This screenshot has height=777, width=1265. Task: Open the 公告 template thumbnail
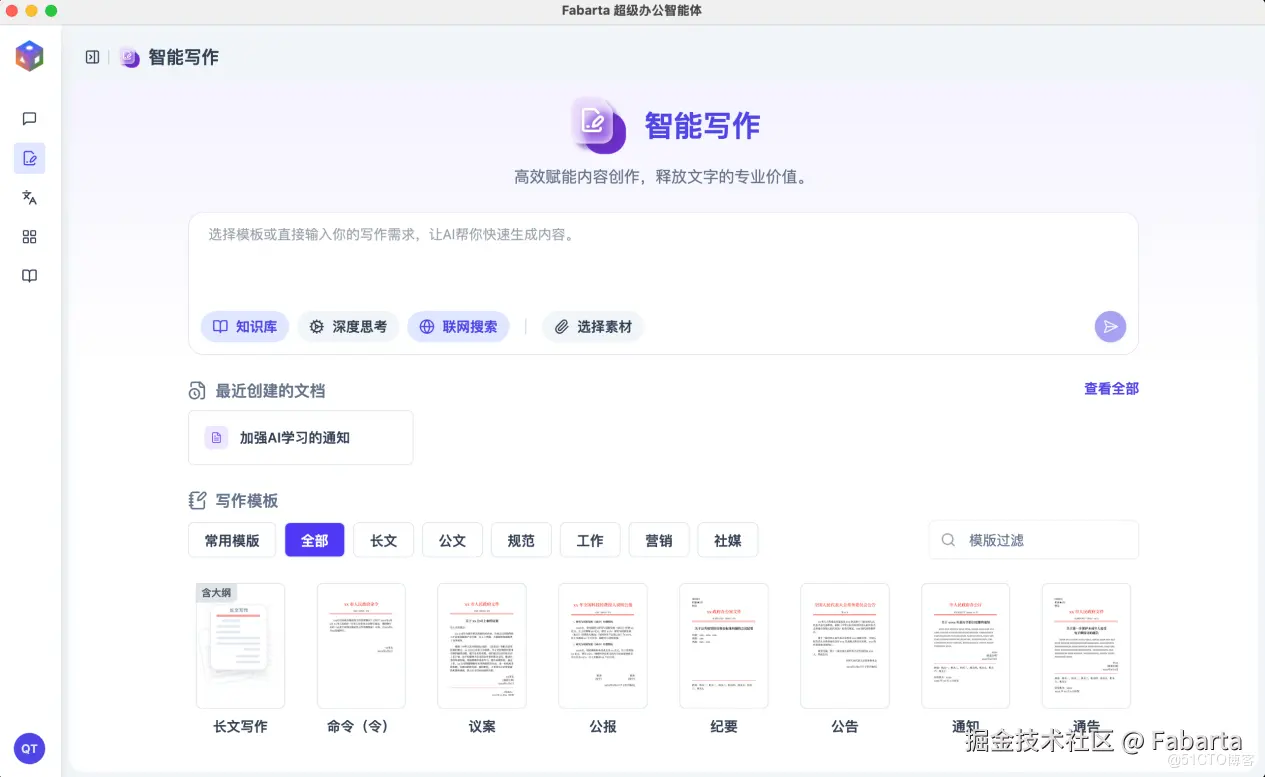(844, 645)
